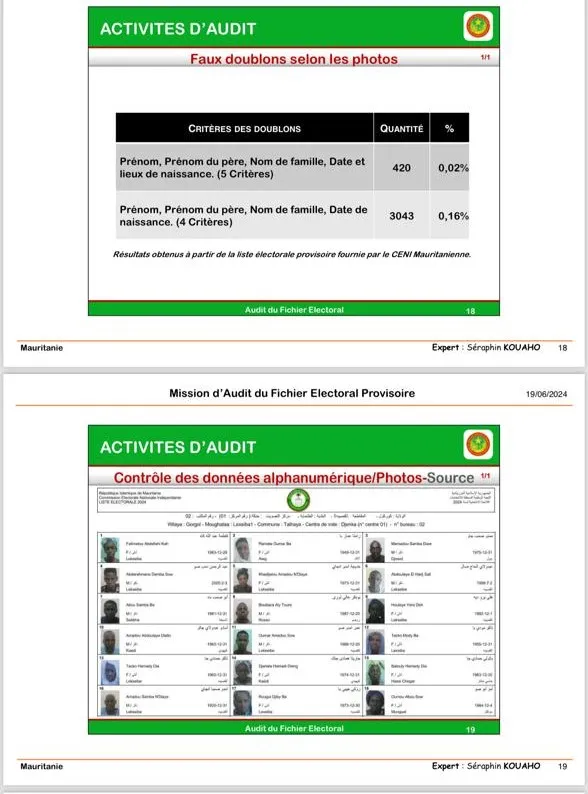Viewport: 588px width, 794px height.
Task: Click 'Audit du Fichier Electoral' footer on slide 18
Action: 294,310
